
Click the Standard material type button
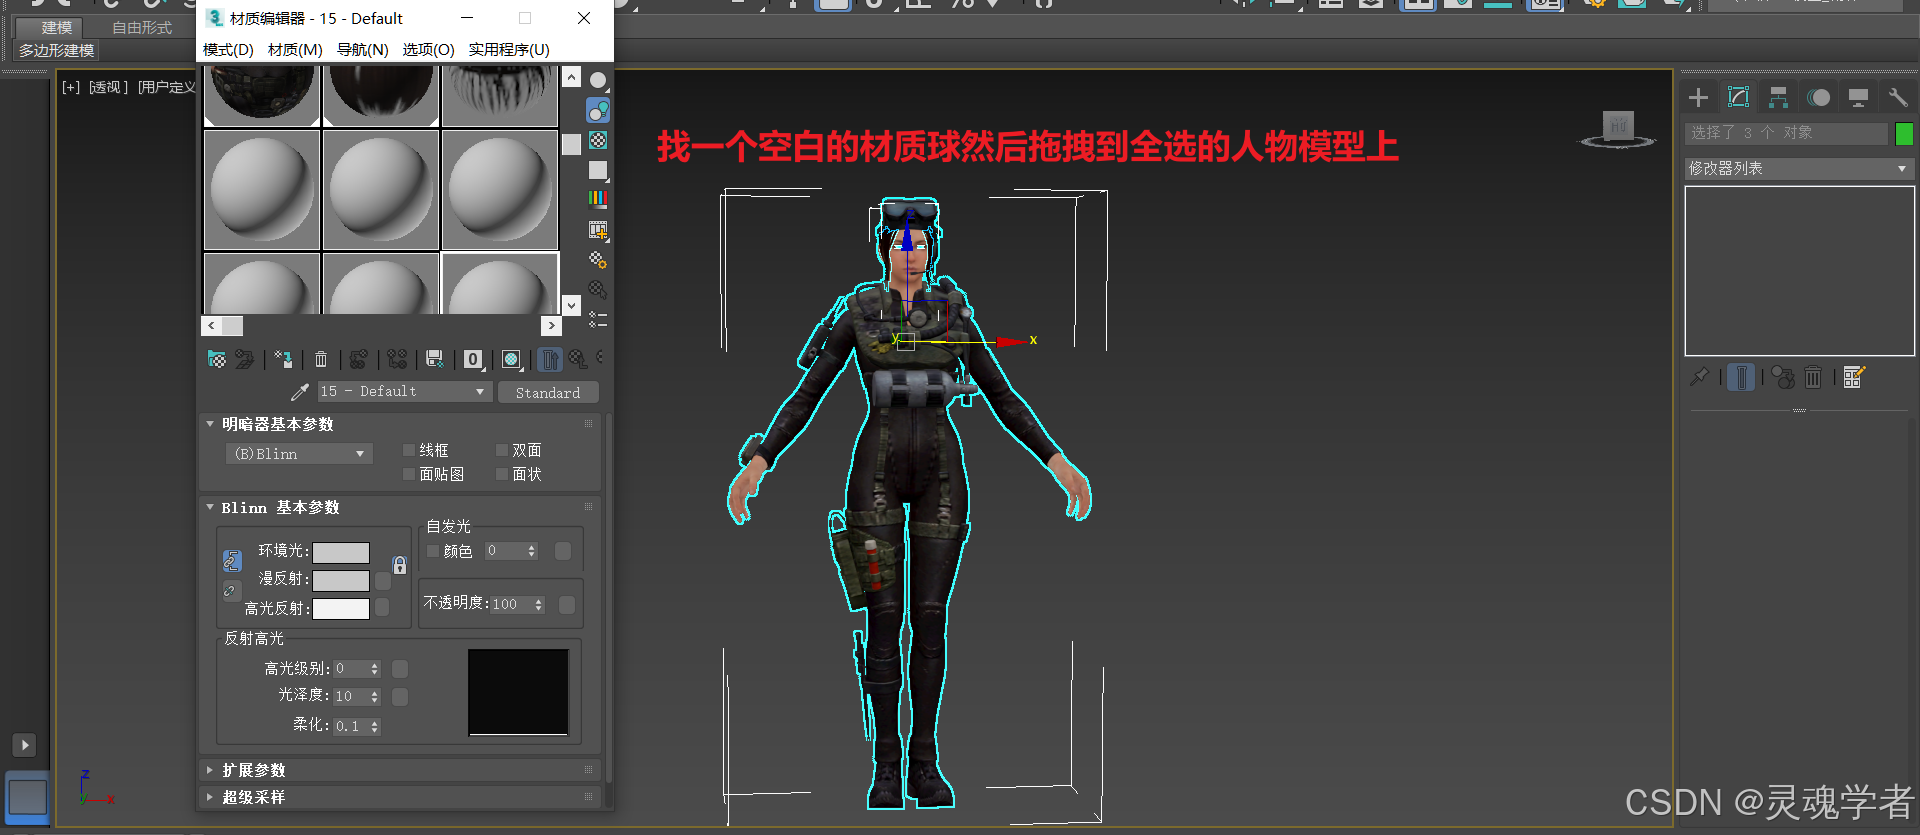548,393
